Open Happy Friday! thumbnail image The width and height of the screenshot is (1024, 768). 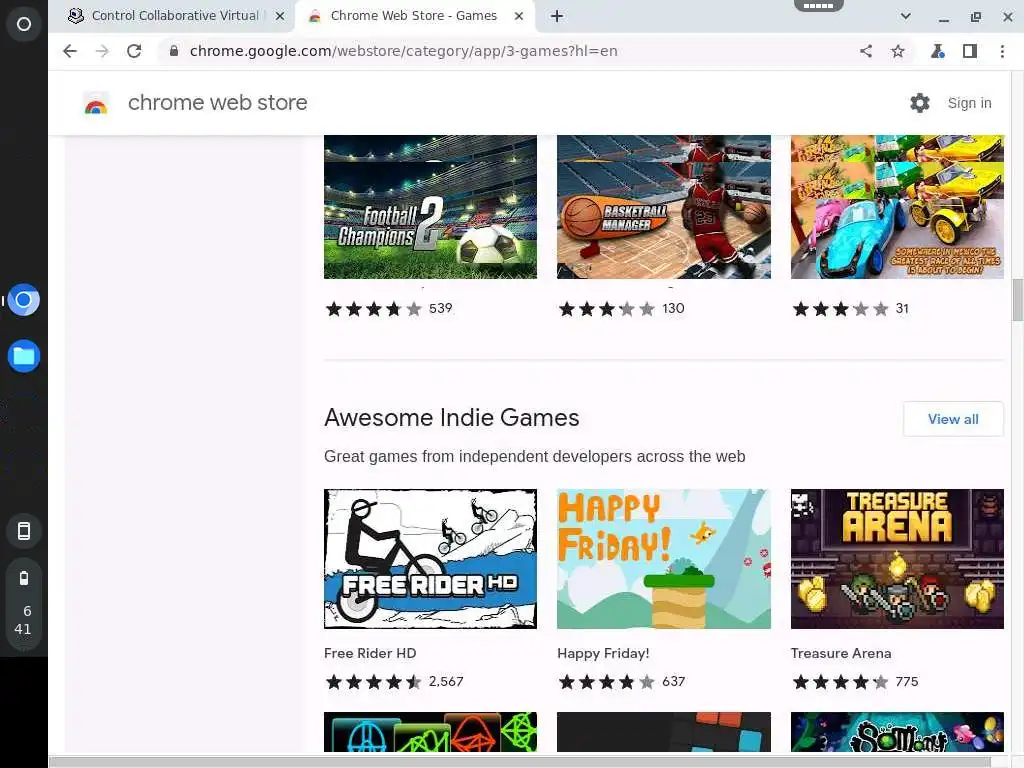pos(664,559)
